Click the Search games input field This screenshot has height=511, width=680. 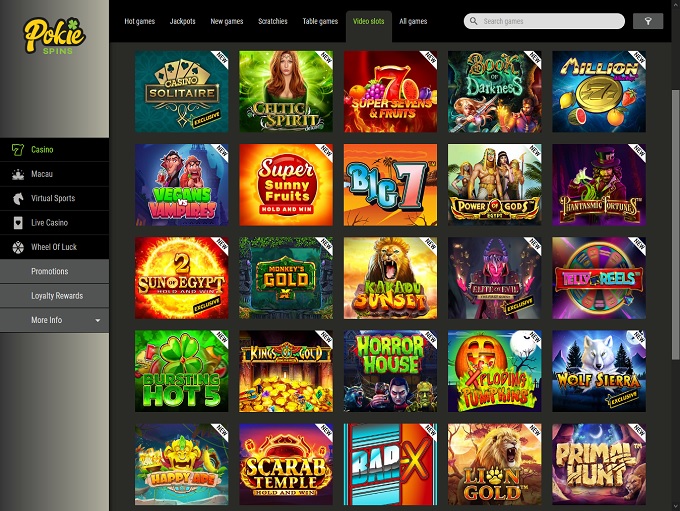pyautogui.click(x=544, y=21)
